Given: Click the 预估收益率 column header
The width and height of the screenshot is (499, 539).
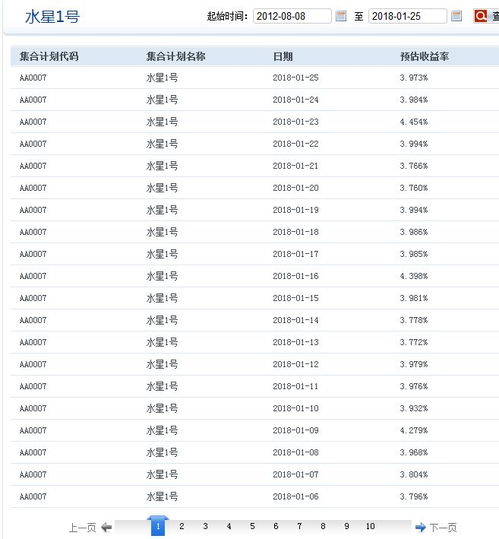Looking at the screenshot, I should 425,56.
